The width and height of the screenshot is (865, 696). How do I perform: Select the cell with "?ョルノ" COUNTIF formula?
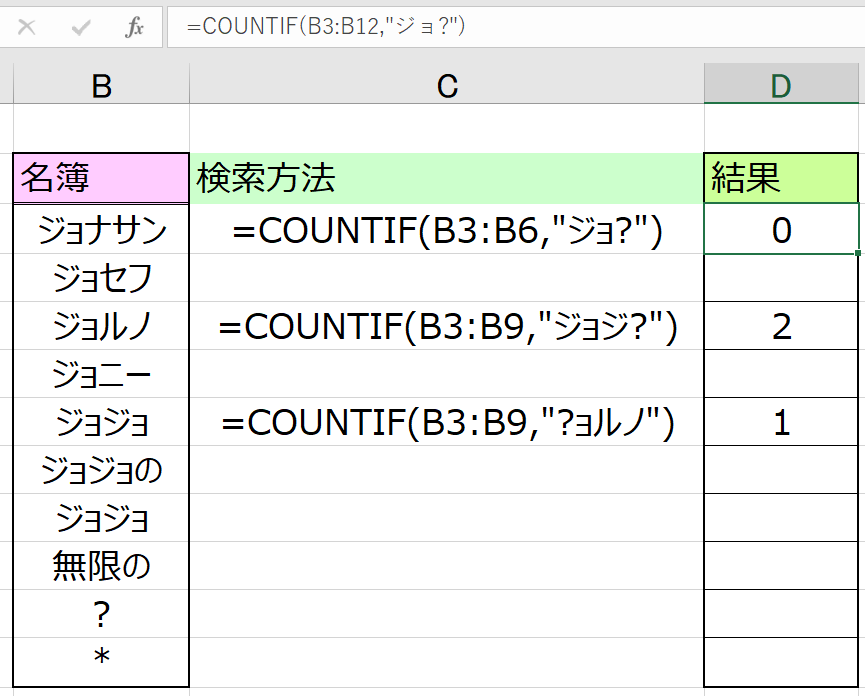[x=447, y=422]
